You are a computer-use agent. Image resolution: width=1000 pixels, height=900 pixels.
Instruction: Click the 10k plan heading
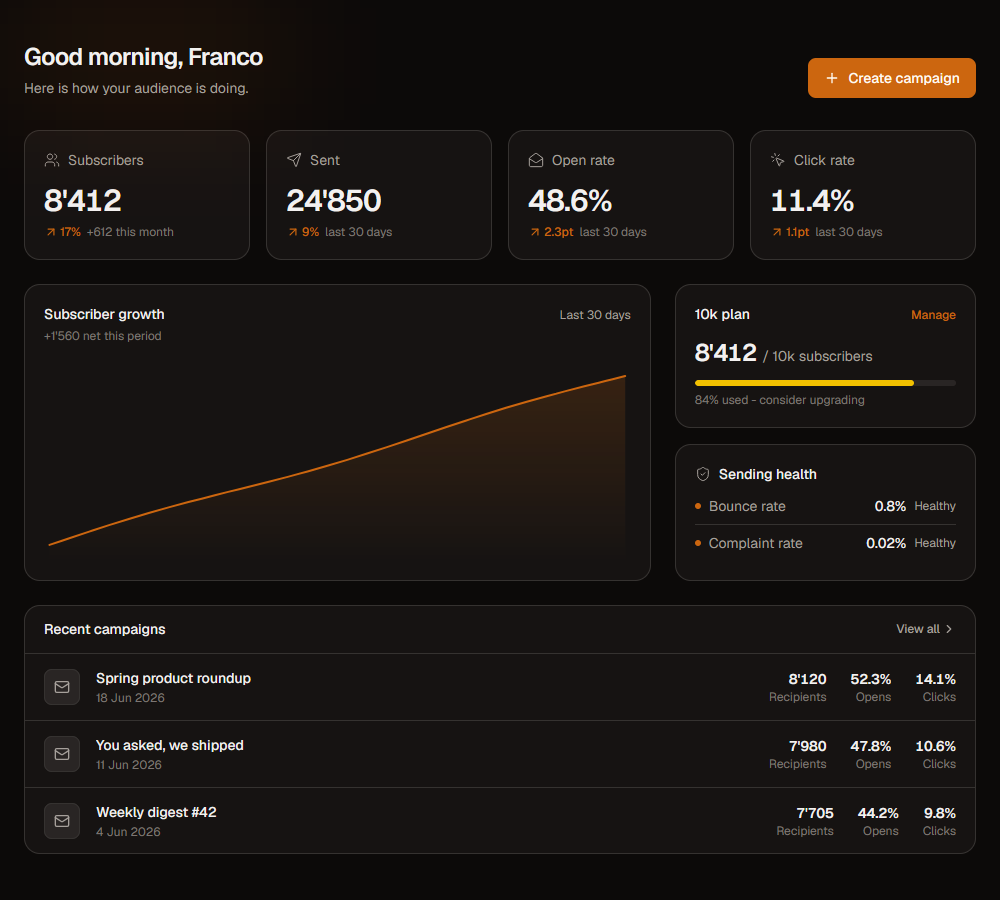722,314
